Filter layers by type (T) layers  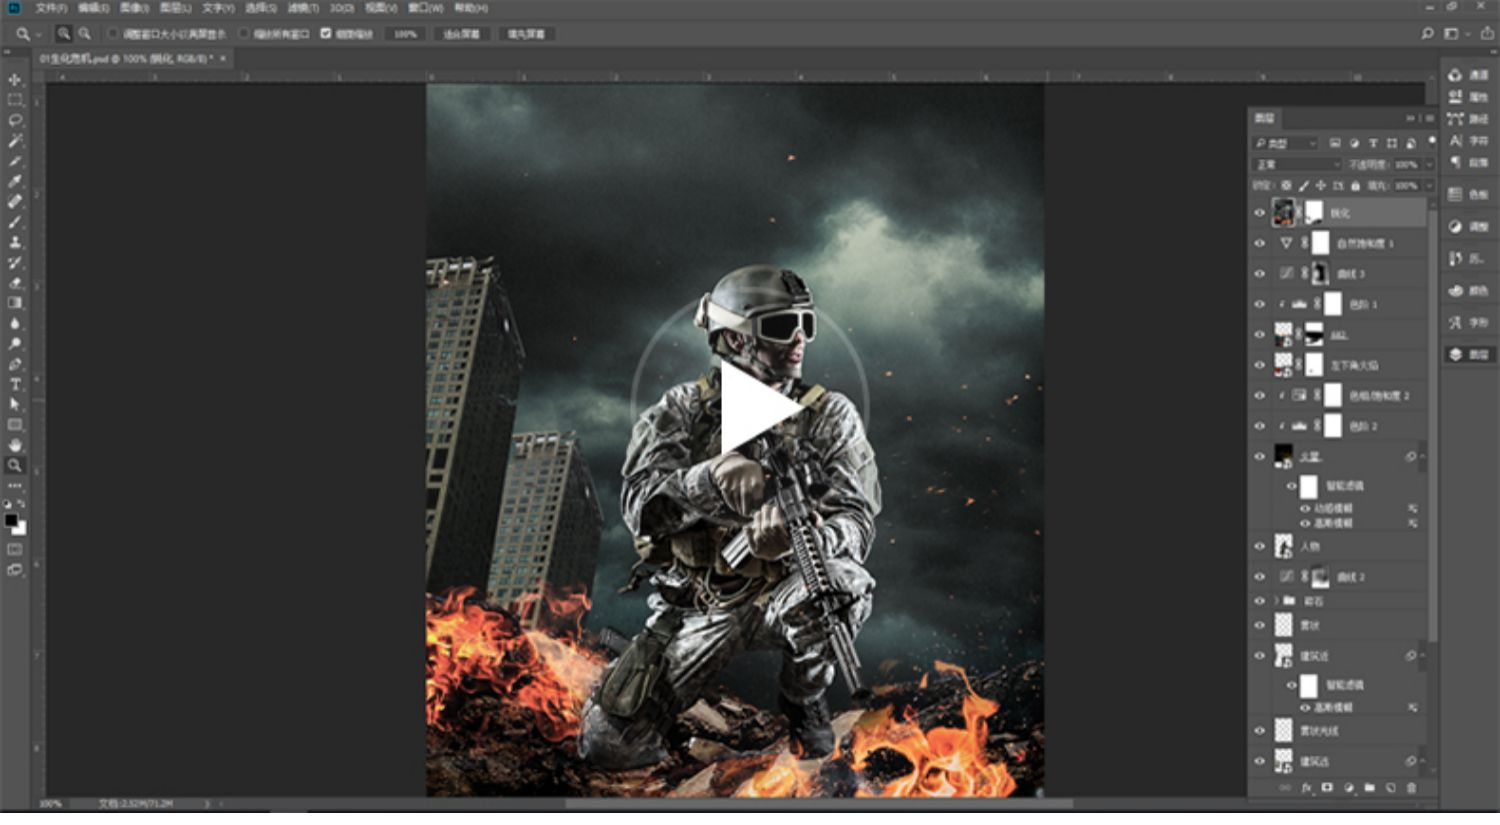coord(1373,144)
